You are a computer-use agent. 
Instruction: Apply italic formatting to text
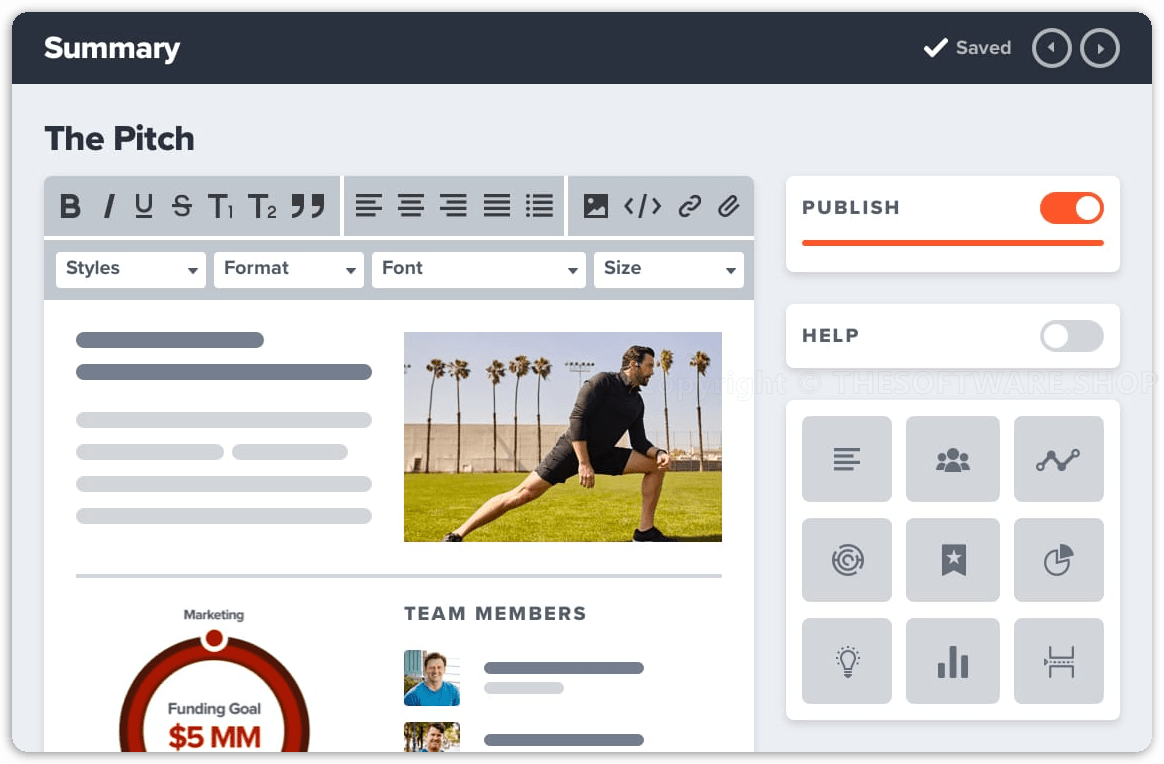[108, 206]
